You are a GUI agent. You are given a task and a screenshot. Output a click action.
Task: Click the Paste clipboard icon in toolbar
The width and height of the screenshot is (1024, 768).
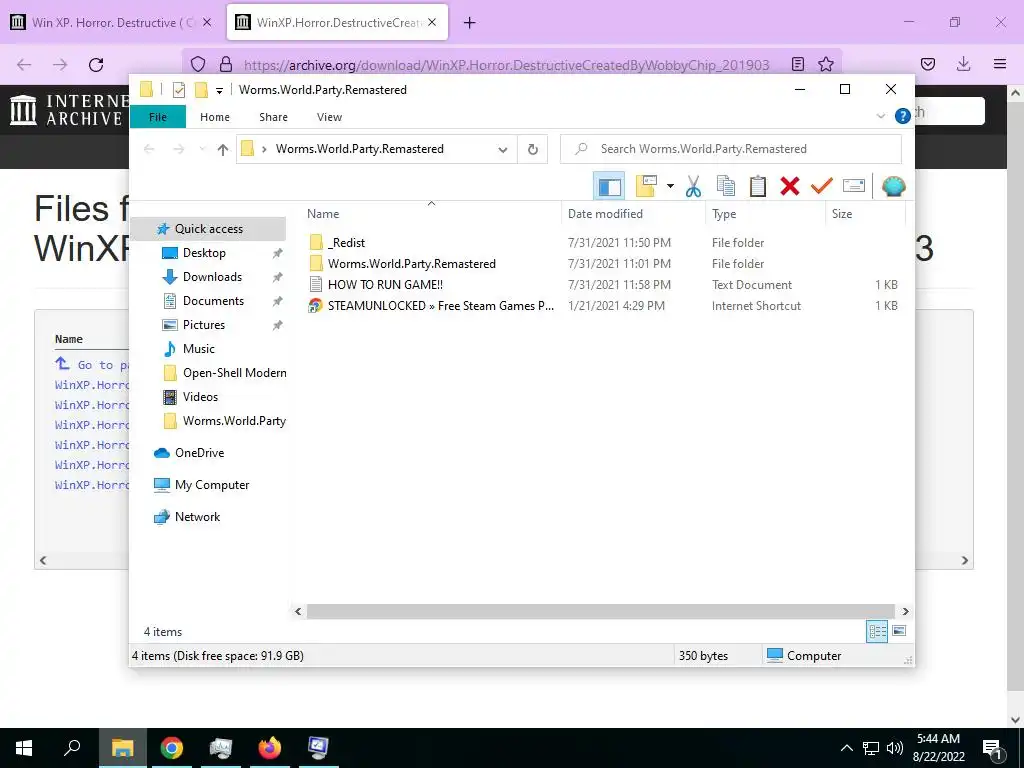(758, 187)
